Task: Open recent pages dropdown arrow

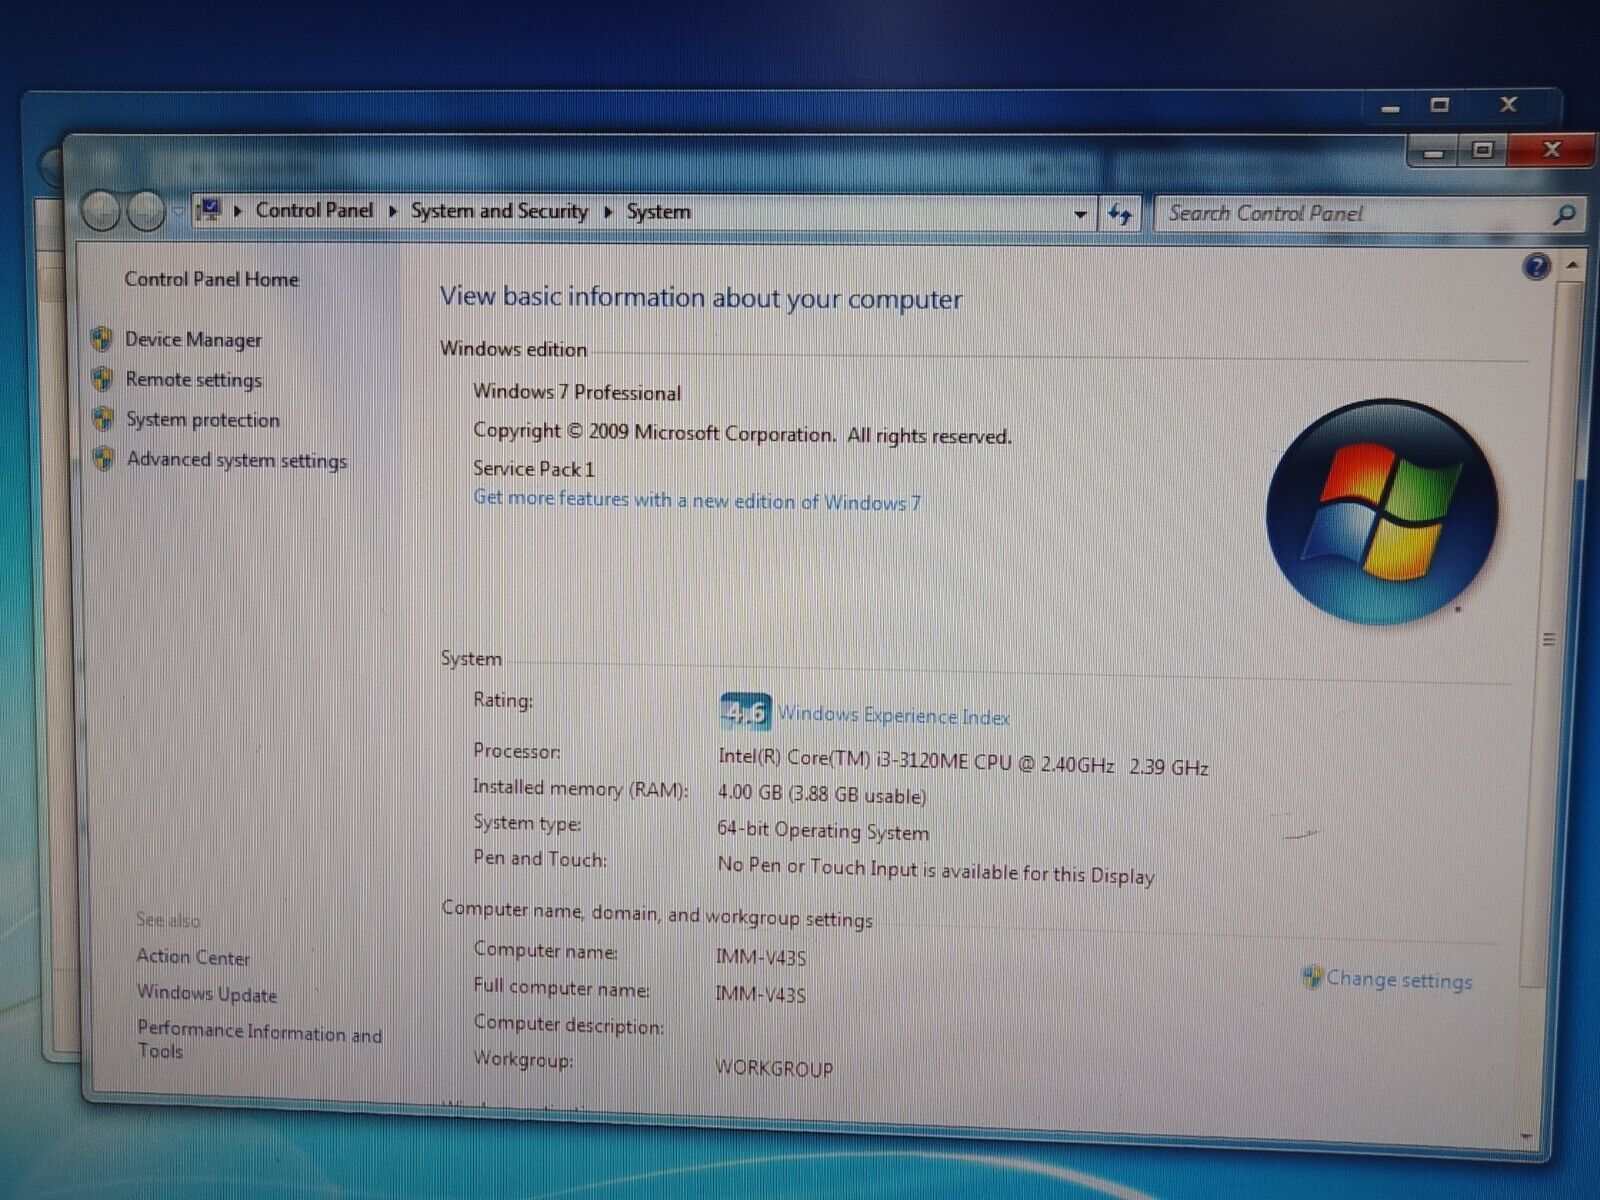Action: (x=177, y=212)
